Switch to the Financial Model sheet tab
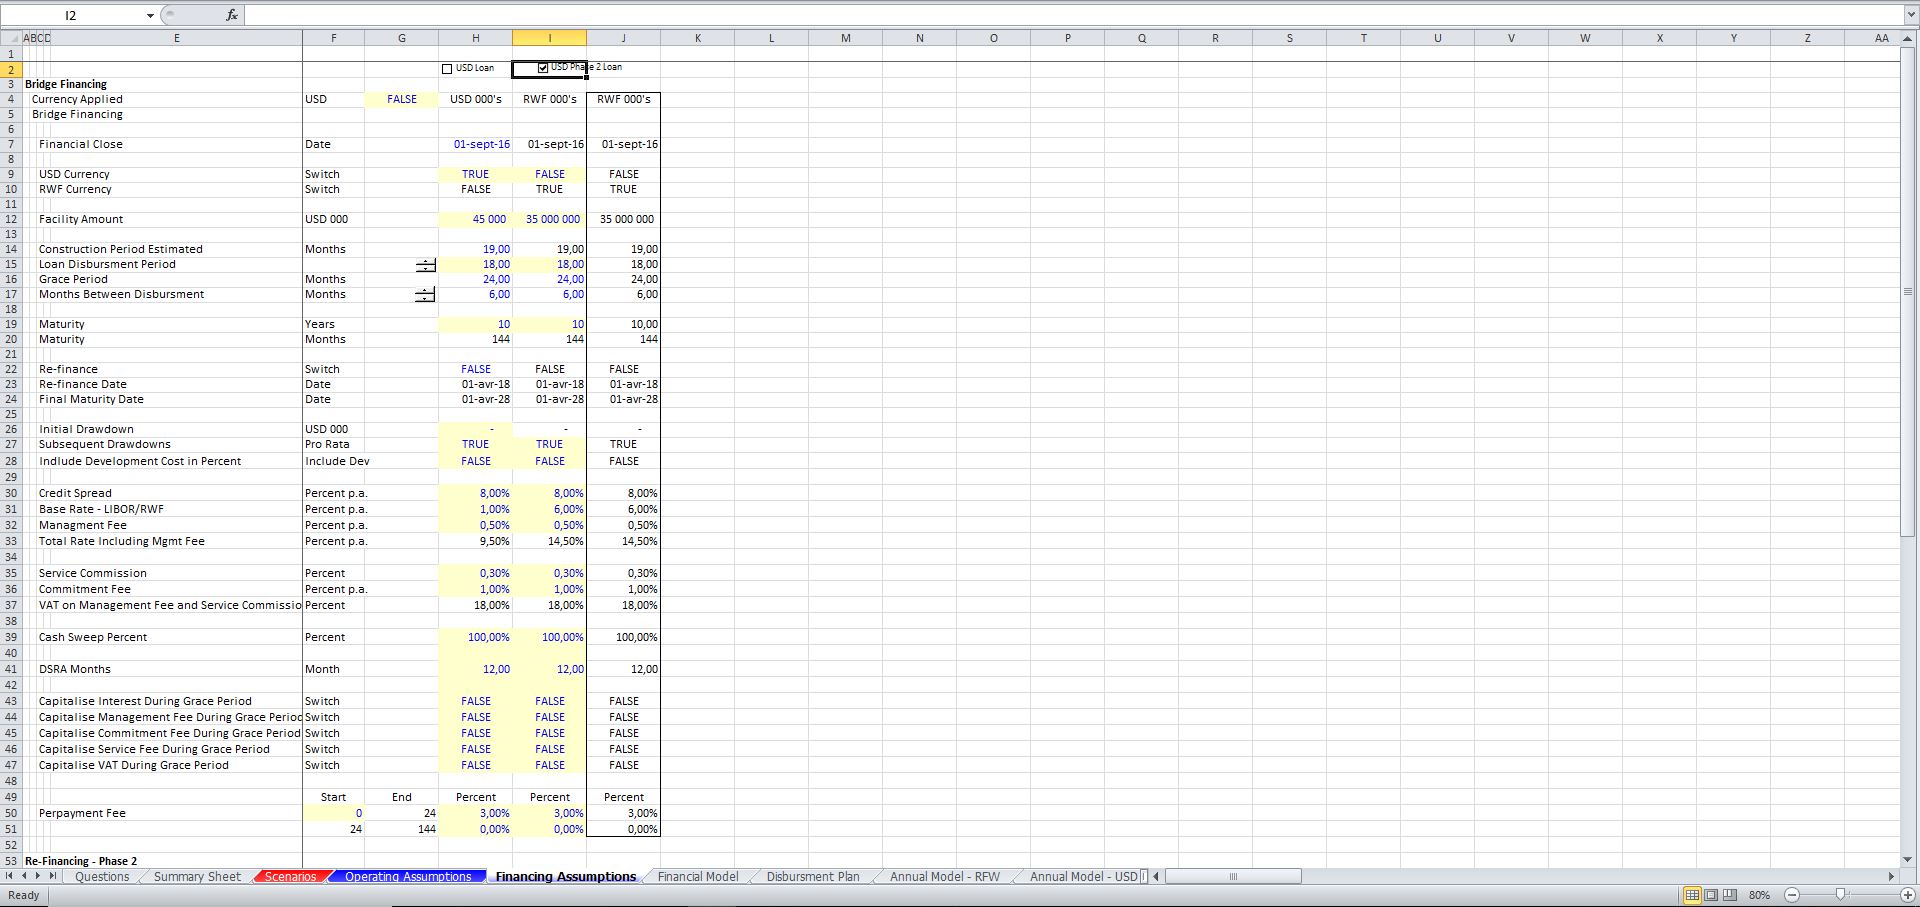The image size is (1920, 907). point(697,876)
